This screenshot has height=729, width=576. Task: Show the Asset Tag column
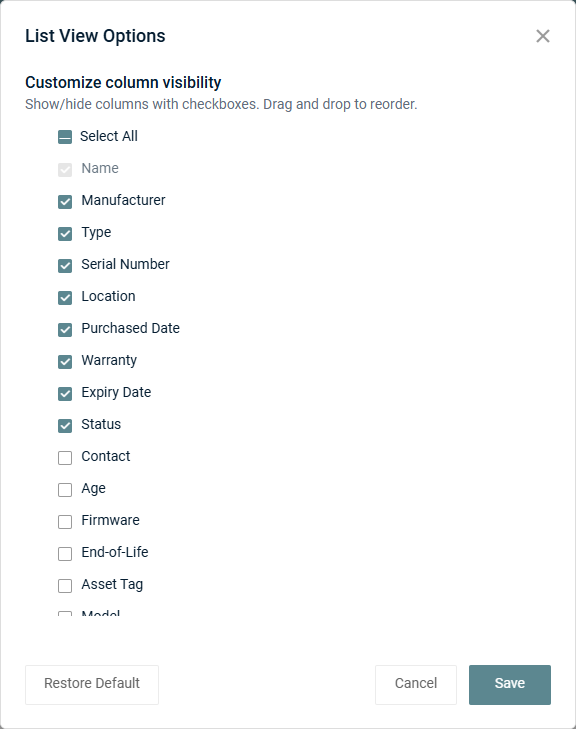65,586
